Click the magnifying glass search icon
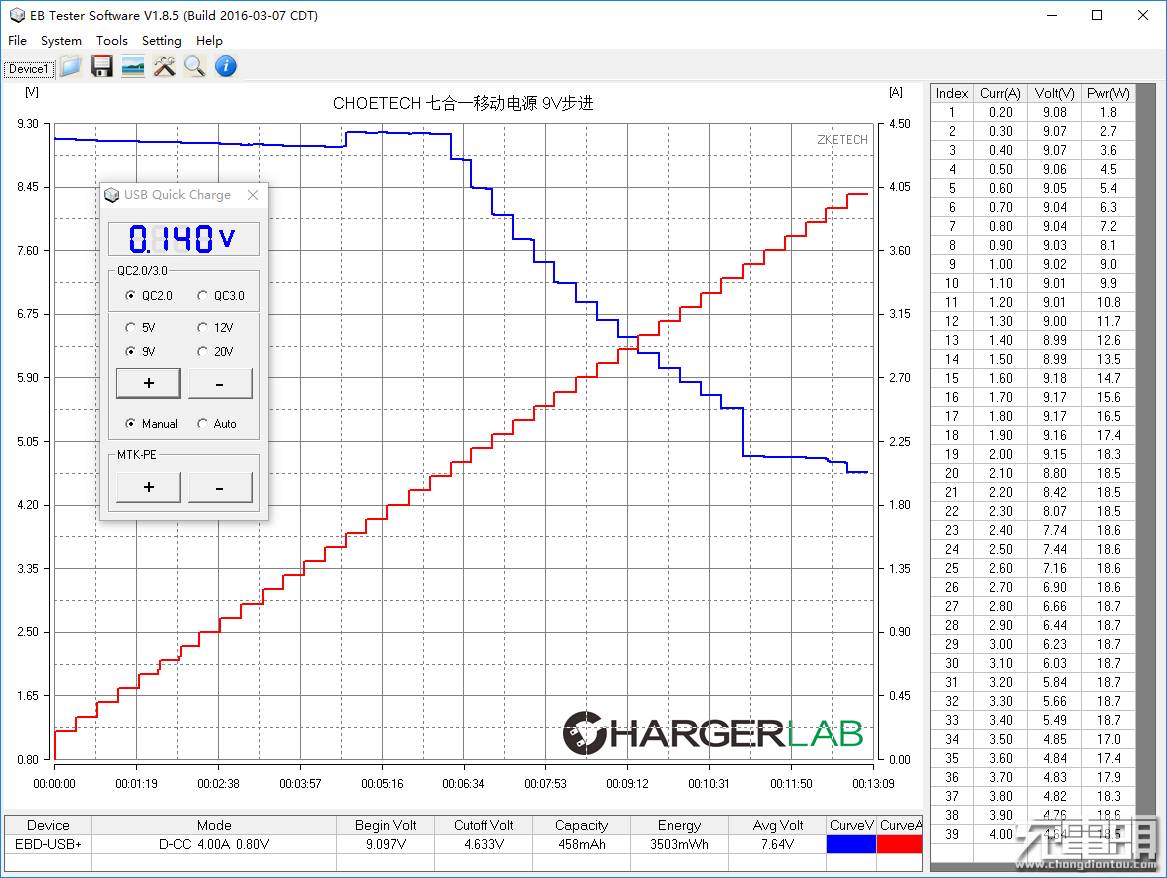The image size is (1167, 878). 194,67
